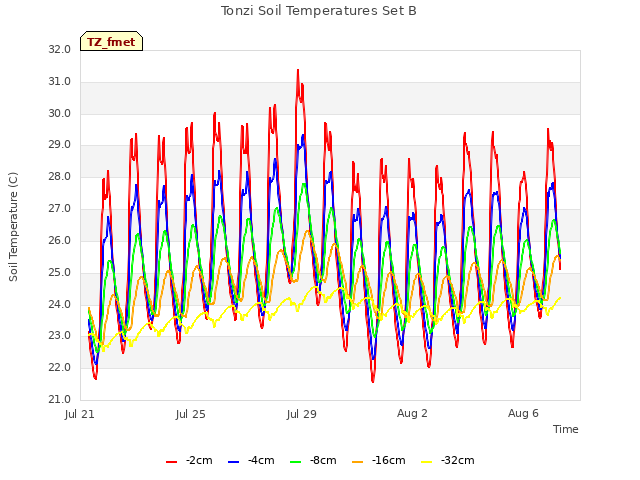Click the -4cm legend label
This screenshot has height=480, width=640.
click(261, 460)
